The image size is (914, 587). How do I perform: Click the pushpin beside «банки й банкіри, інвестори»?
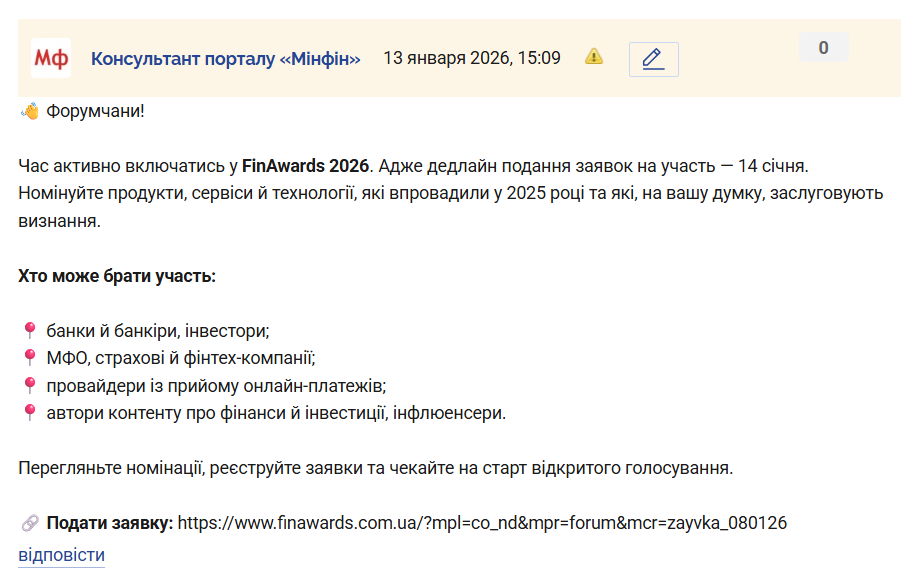29,330
